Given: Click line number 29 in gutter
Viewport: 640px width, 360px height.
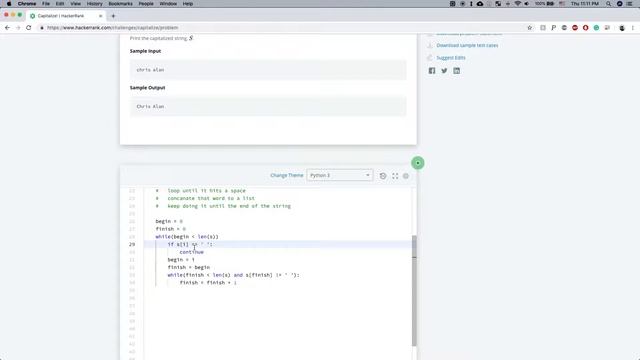Looking at the screenshot, I should tap(132, 244).
